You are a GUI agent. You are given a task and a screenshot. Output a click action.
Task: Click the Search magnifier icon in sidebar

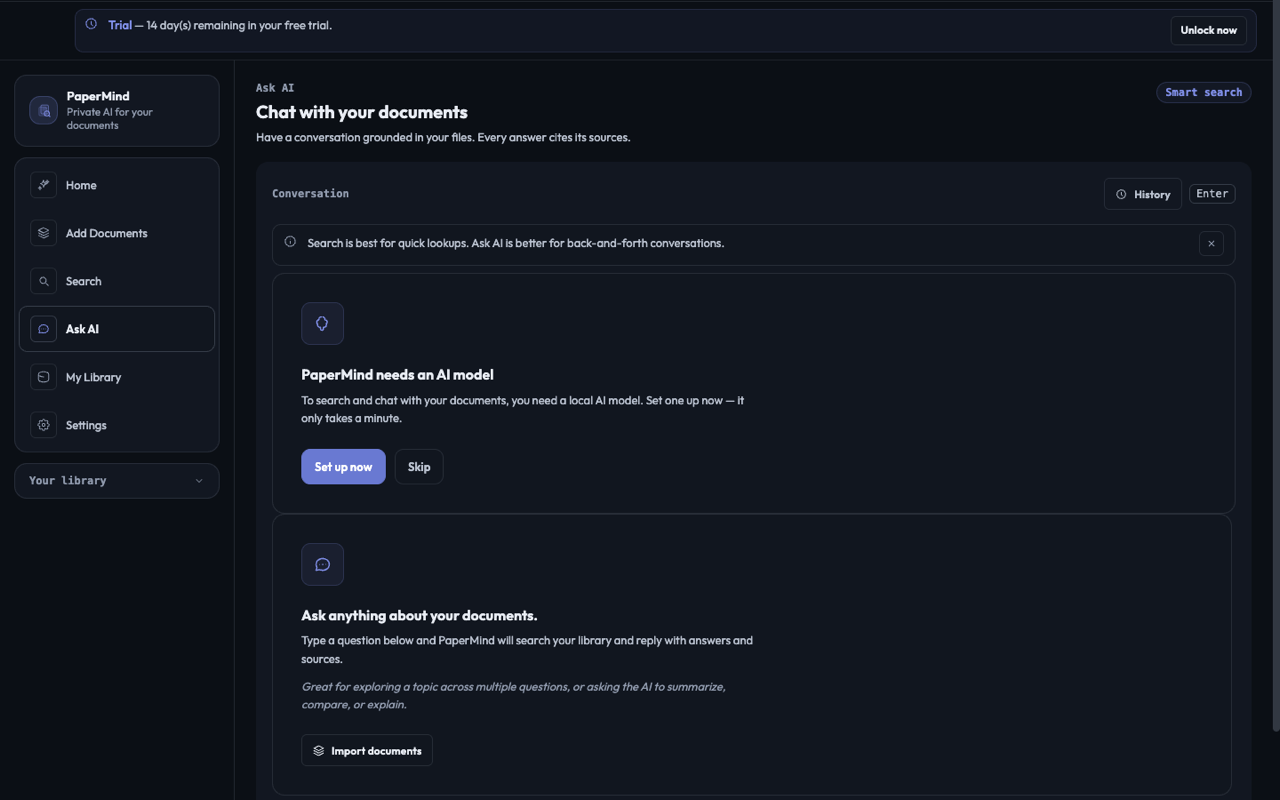click(x=43, y=281)
